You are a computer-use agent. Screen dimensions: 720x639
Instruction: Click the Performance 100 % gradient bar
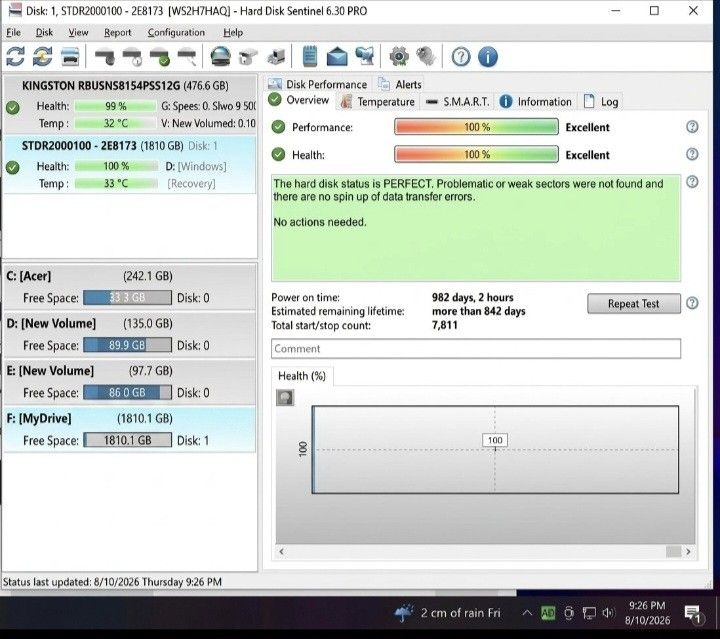coord(476,127)
